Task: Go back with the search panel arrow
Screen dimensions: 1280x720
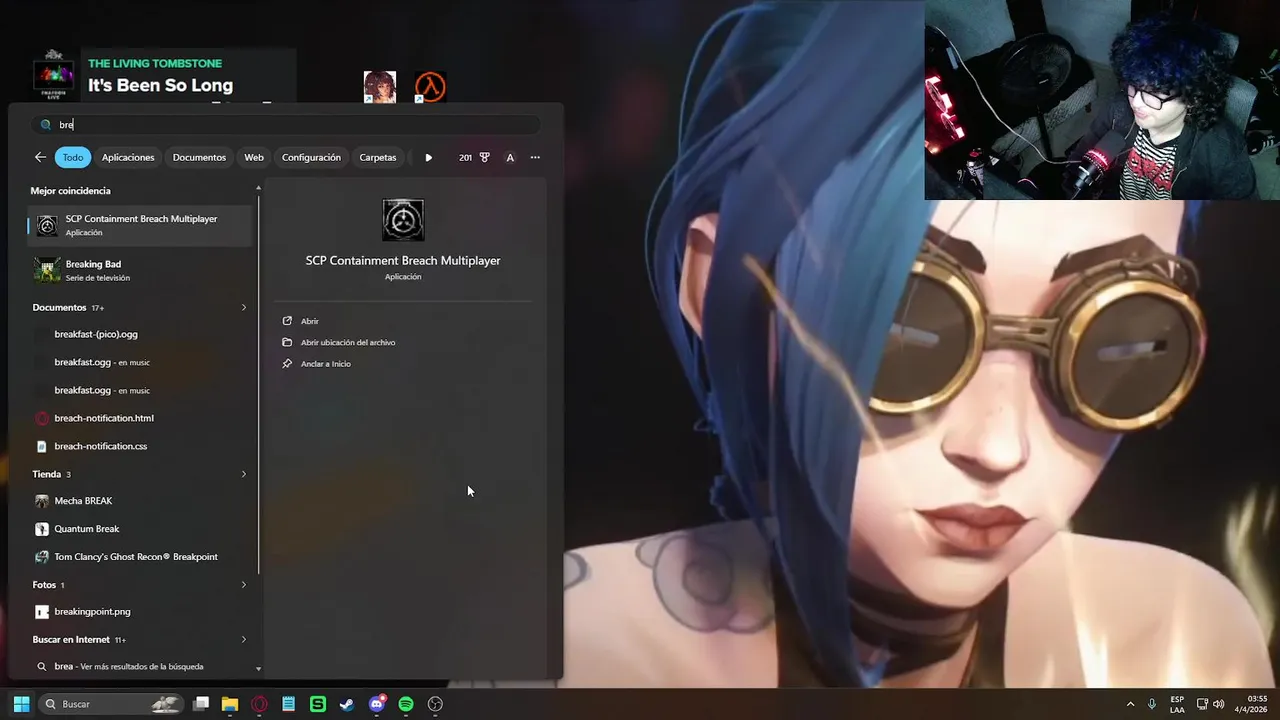Action: point(40,157)
